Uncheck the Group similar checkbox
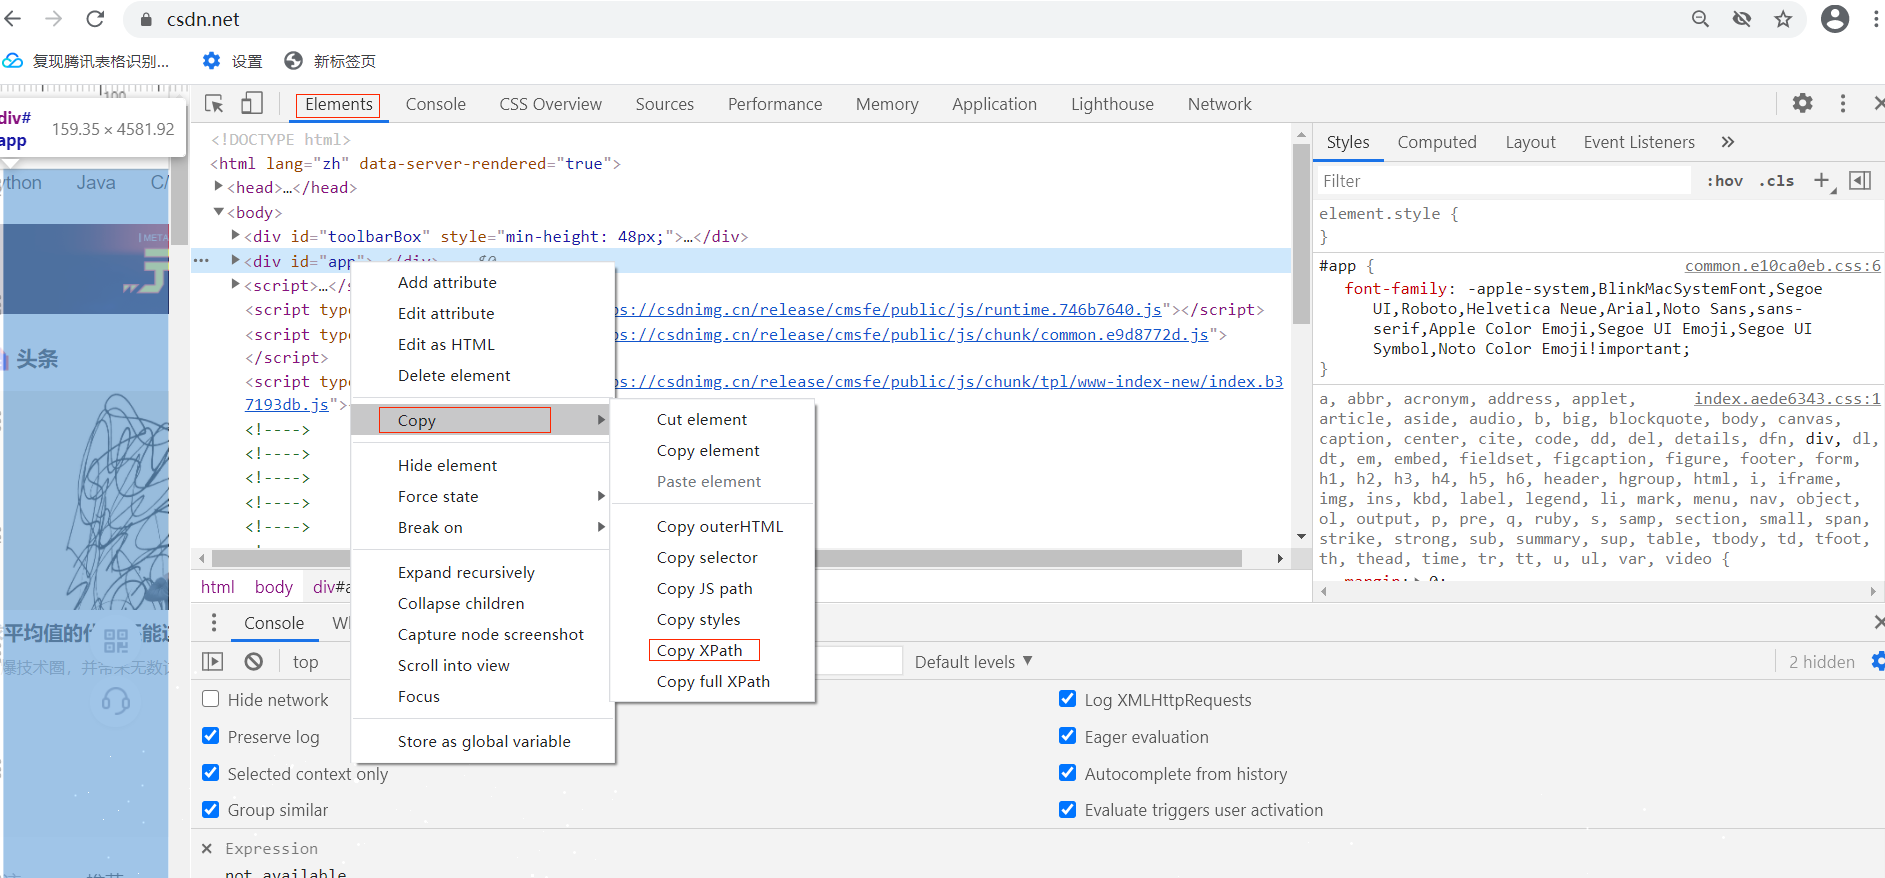The height and width of the screenshot is (878, 1885). pos(211,810)
